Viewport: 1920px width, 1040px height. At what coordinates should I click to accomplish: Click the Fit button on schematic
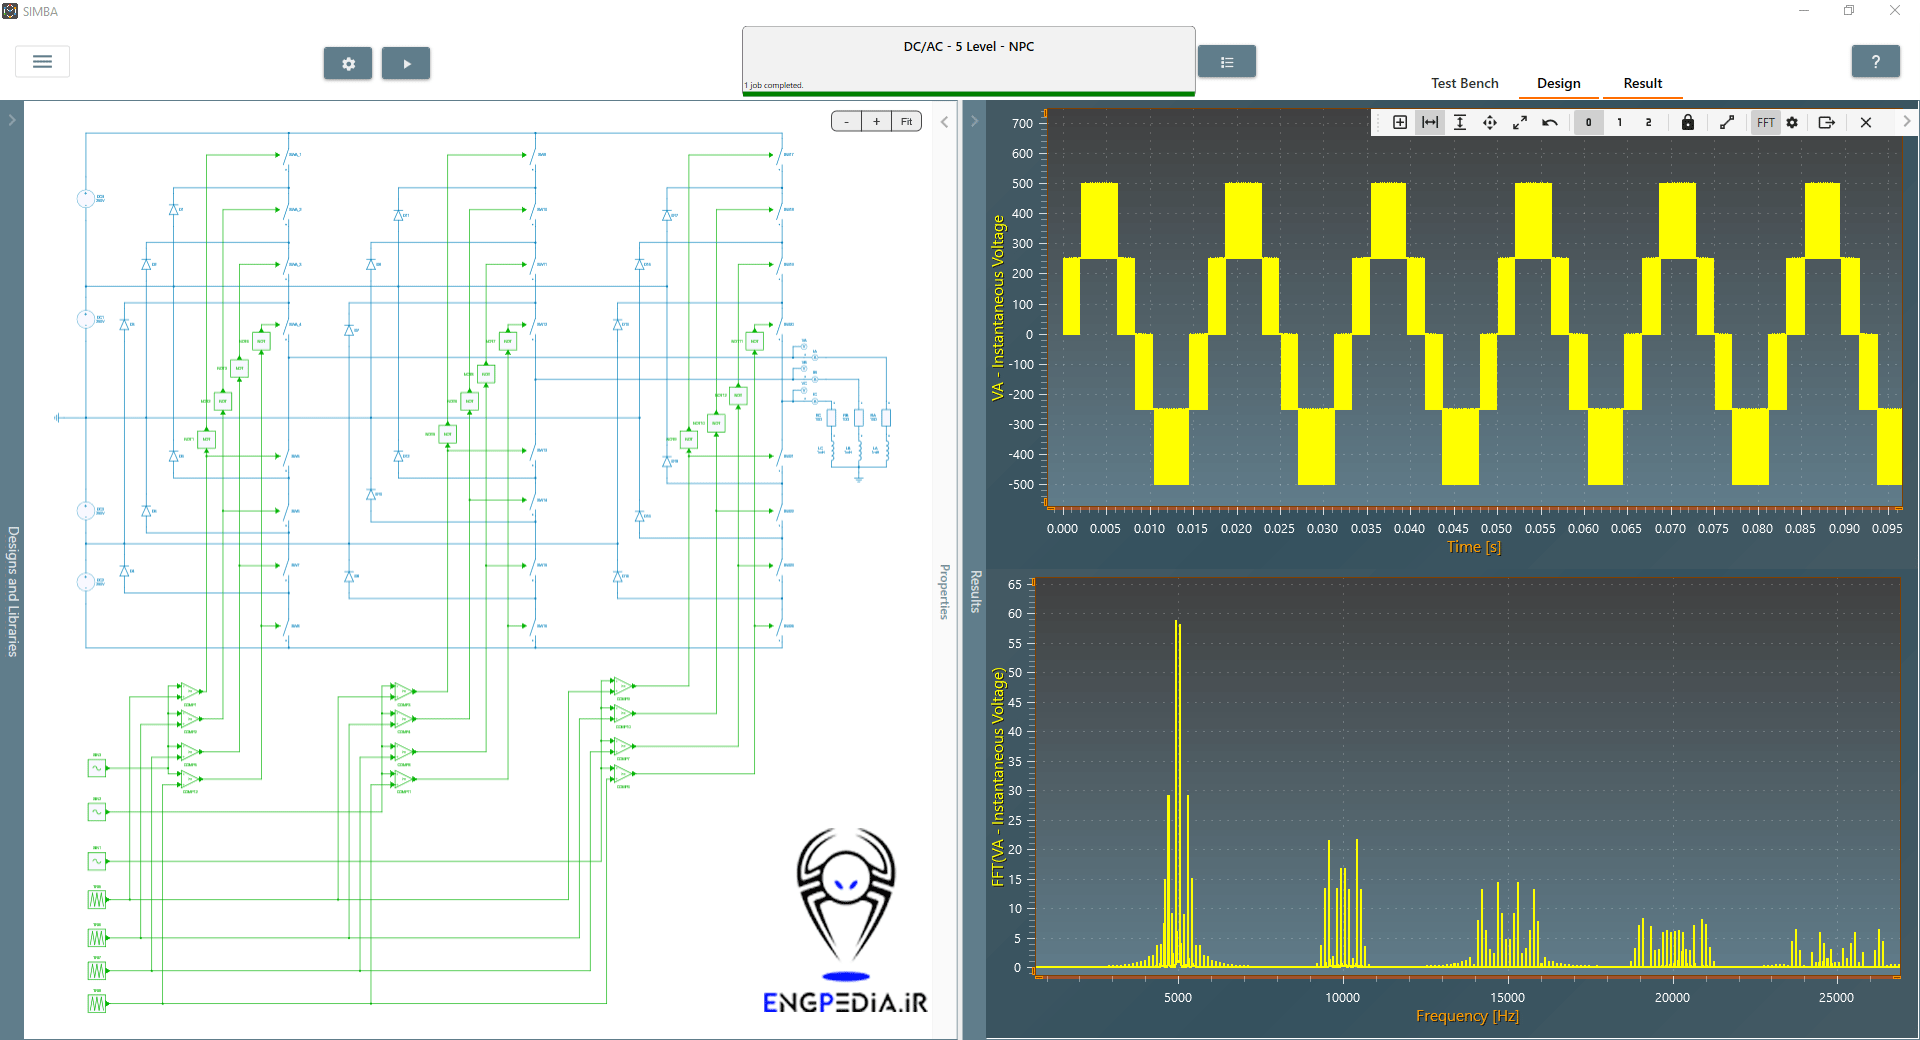(906, 122)
